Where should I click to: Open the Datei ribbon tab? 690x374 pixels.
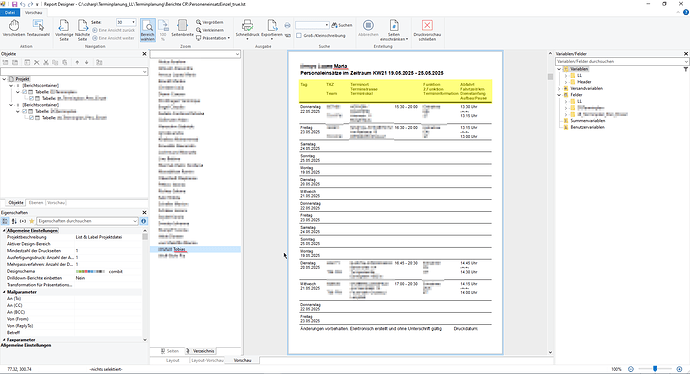click(x=10, y=13)
